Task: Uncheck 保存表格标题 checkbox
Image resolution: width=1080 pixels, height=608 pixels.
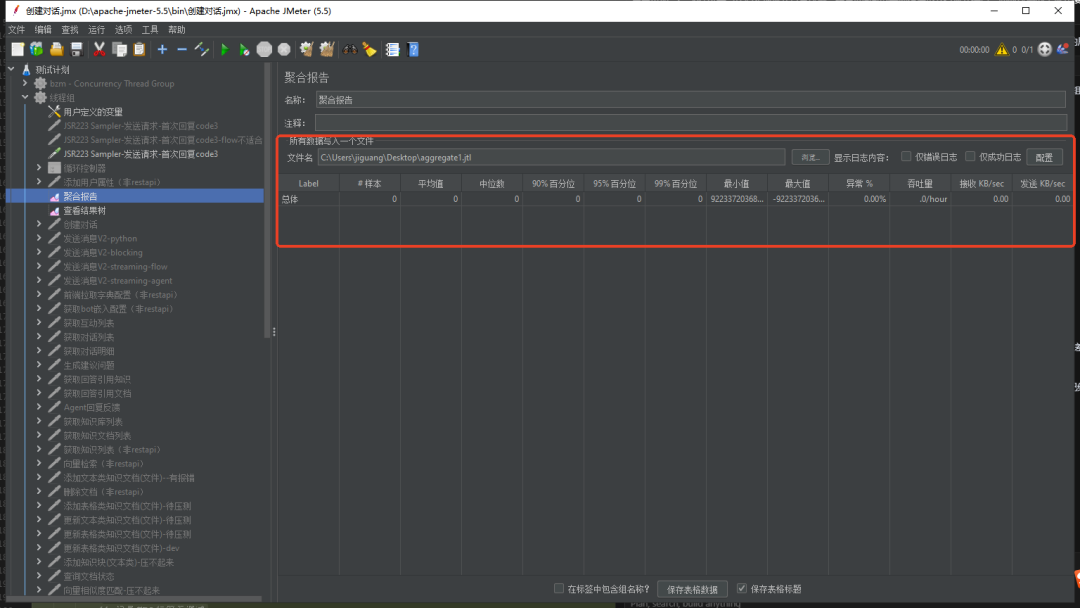Action: coord(742,588)
